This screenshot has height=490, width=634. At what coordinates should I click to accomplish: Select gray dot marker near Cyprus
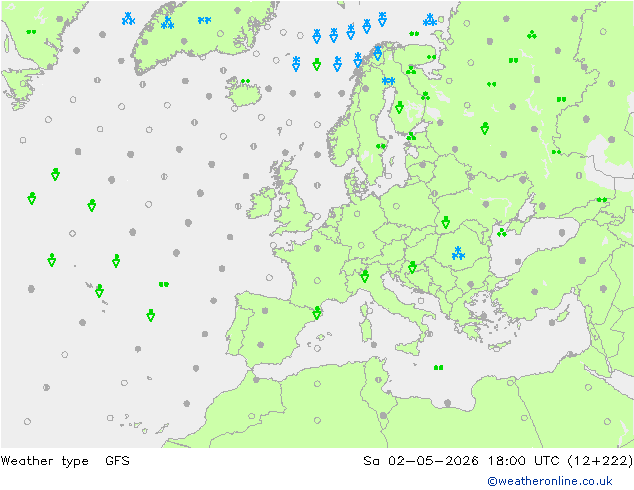pyautogui.click(x=552, y=322)
